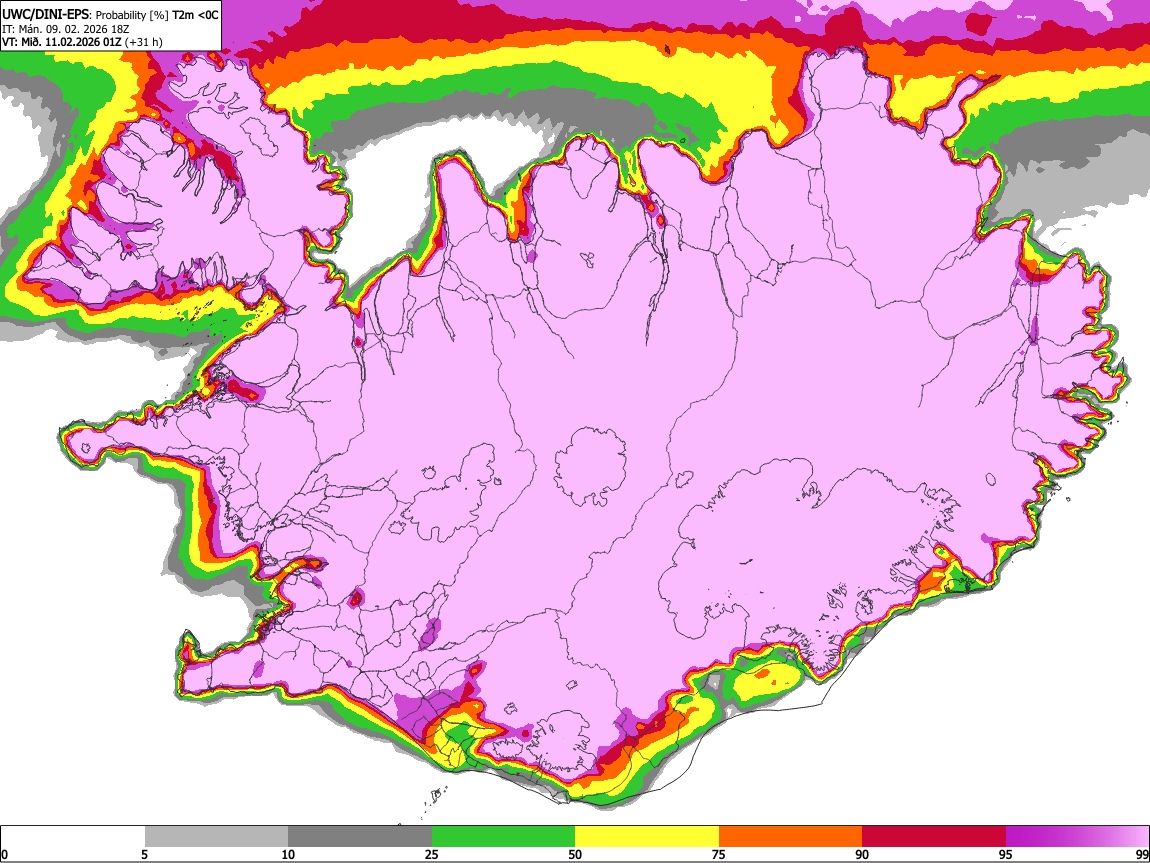1150x863 pixels.
Task: Click the legend value '99'
Action: click(x=1142, y=855)
